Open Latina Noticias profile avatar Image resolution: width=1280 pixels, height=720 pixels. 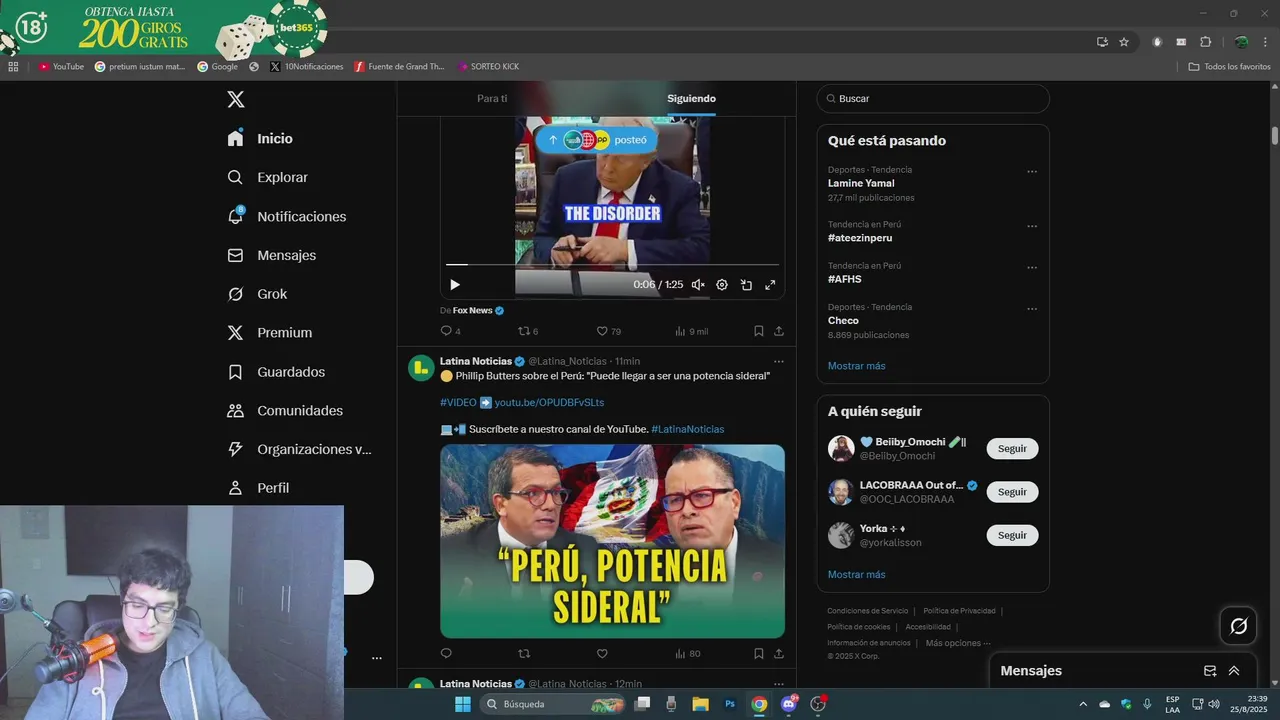tap(421, 368)
